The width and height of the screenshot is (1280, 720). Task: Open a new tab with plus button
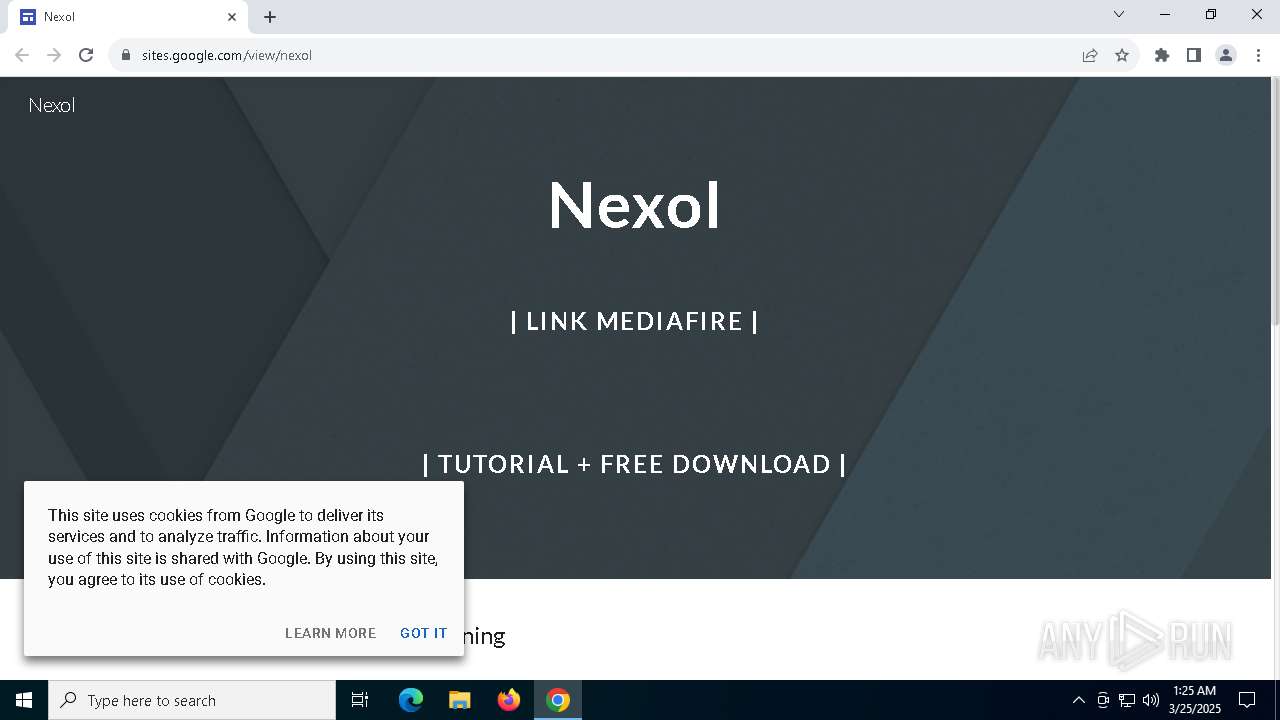(x=270, y=17)
